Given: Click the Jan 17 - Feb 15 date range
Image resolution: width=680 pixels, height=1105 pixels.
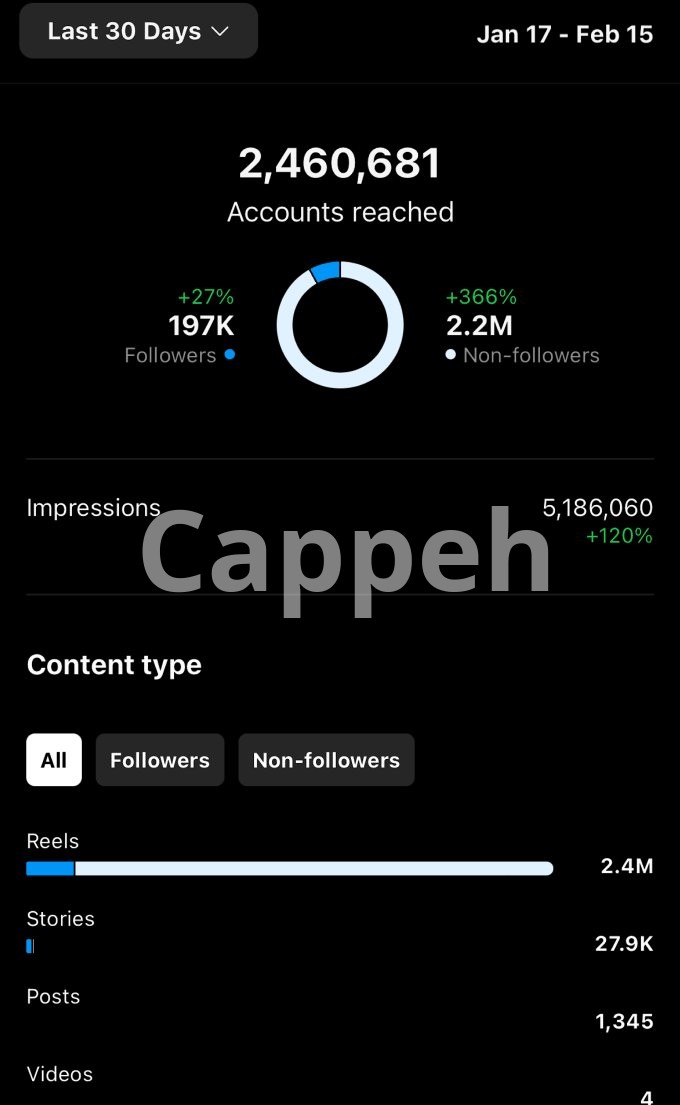Looking at the screenshot, I should pos(564,34).
